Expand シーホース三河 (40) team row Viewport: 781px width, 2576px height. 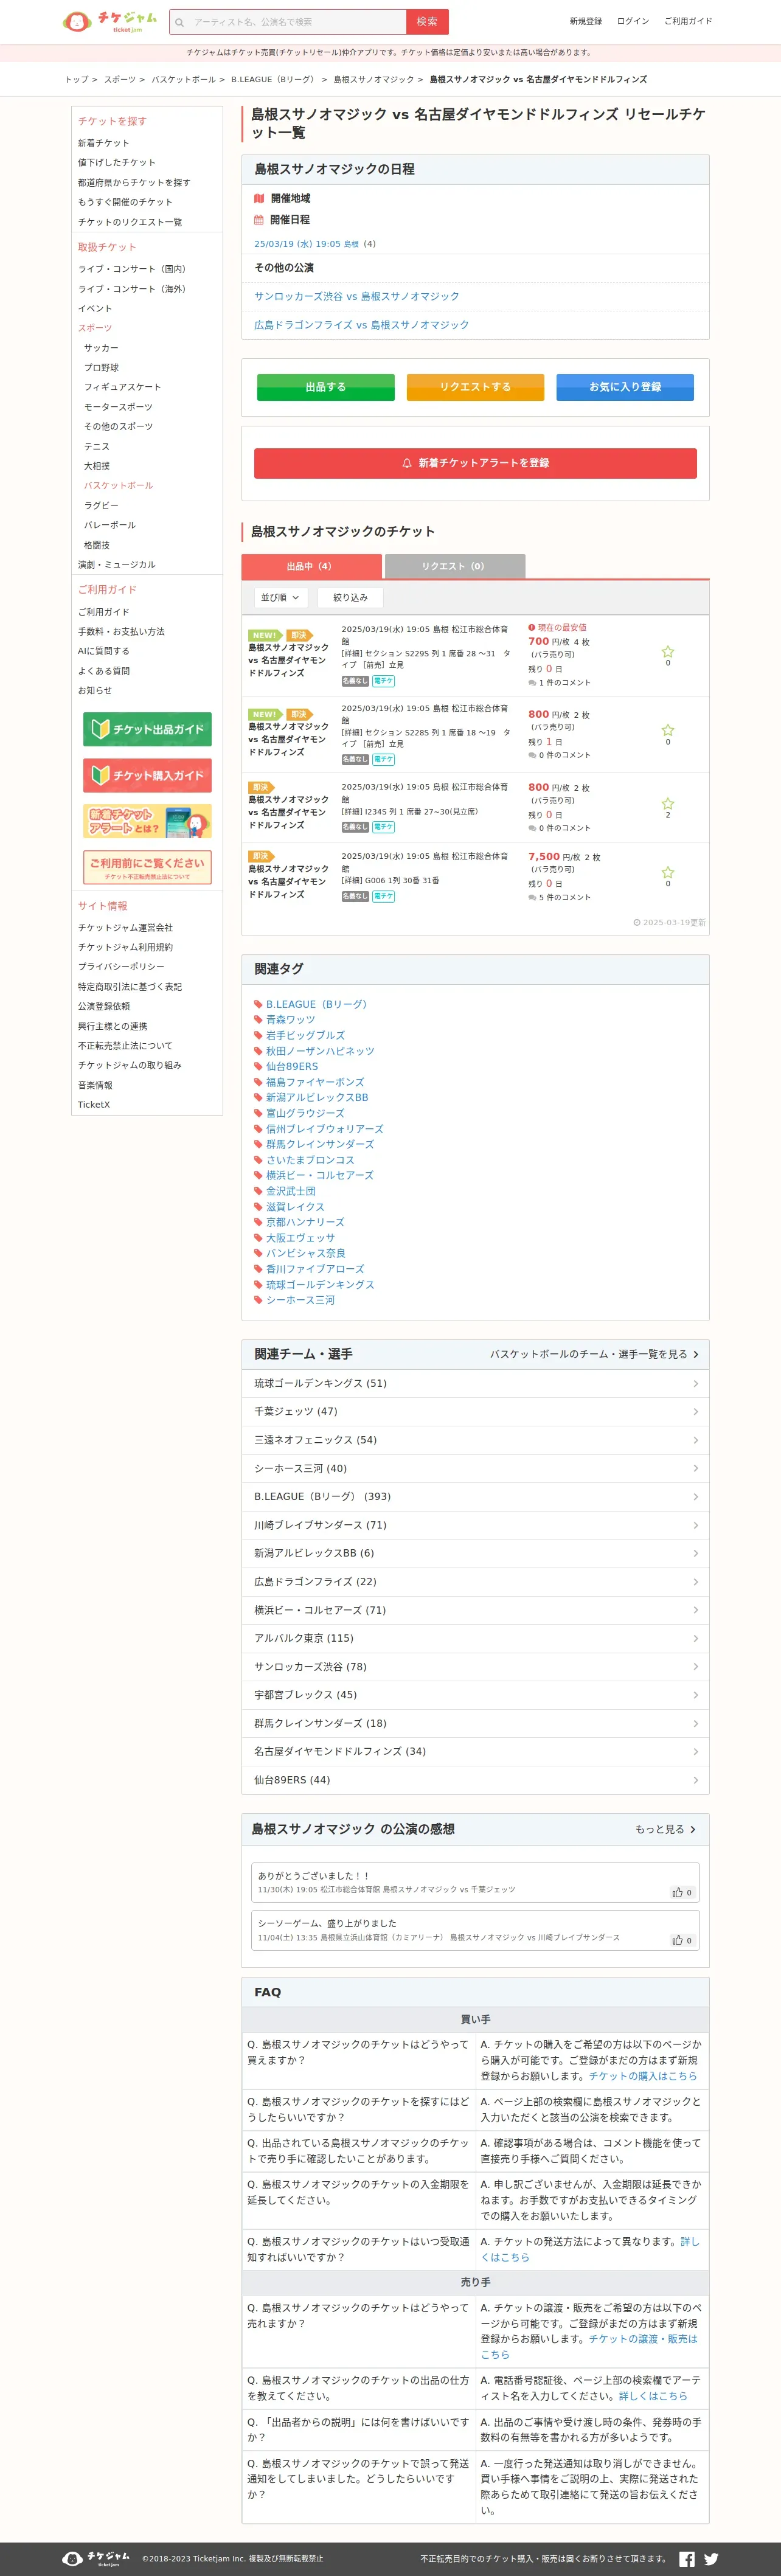tap(475, 1468)
